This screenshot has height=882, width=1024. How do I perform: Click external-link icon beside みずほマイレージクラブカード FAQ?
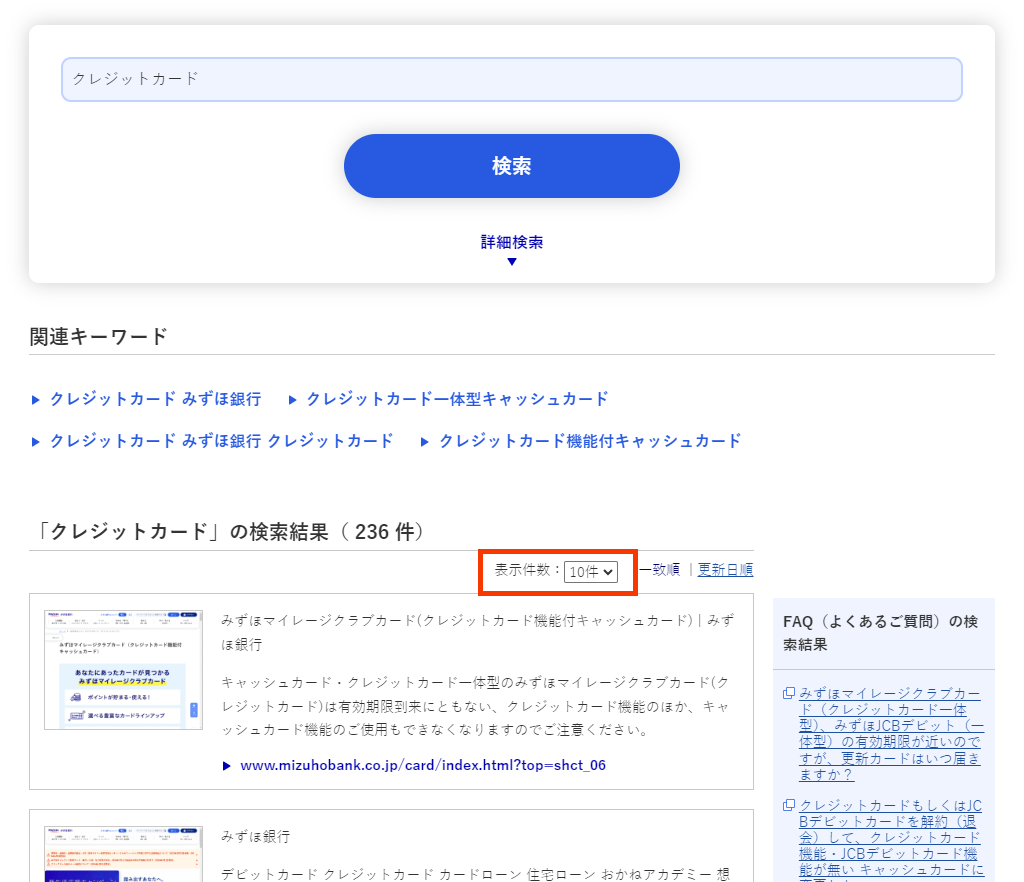789,693
